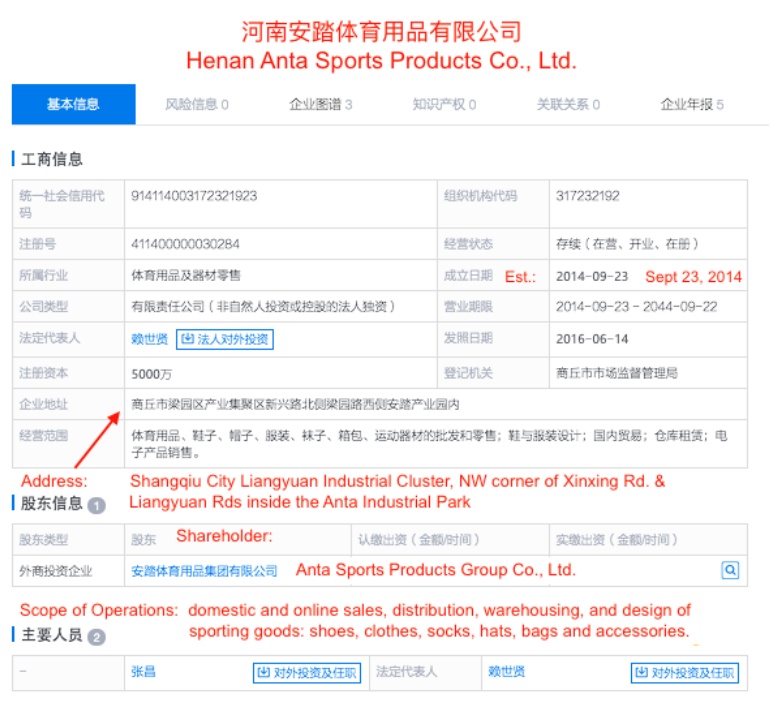Switch to the 基本信息 tab
Image resolution: width=775 pixels, height=704 pixels.
coord(73,104)
